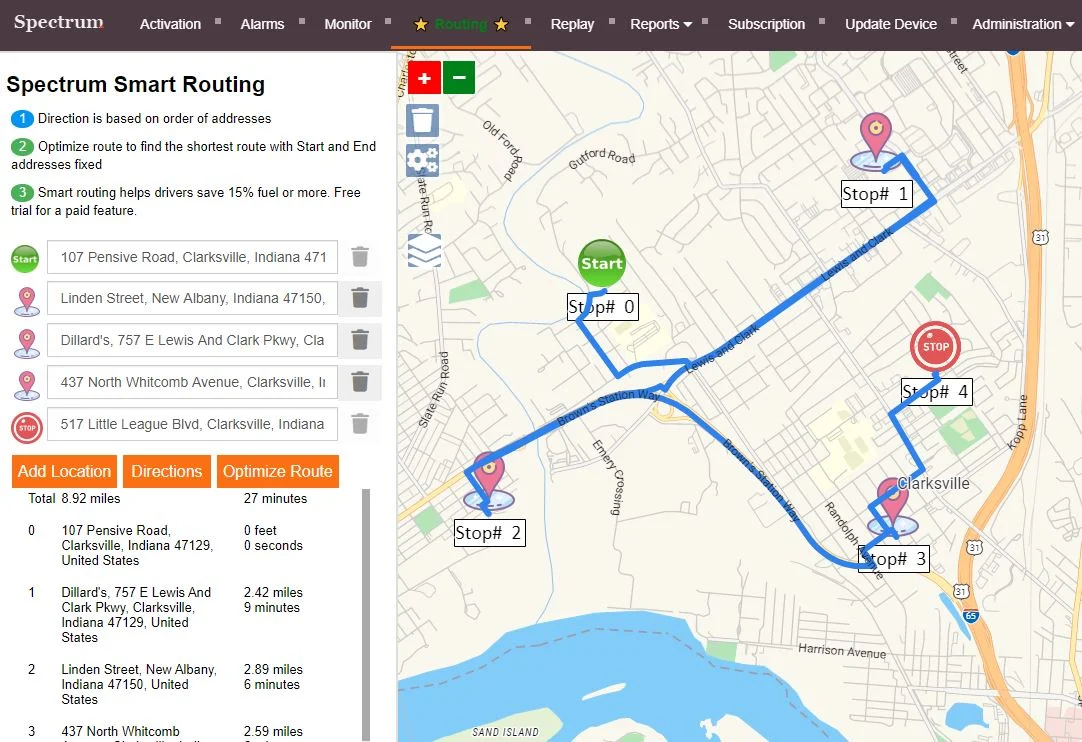This screenshot has height=742, width=1082.
Task: Go to the Replay page
Action: coord(572,24)
